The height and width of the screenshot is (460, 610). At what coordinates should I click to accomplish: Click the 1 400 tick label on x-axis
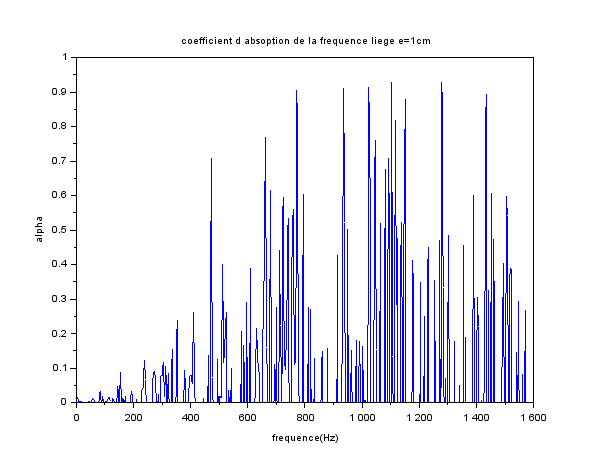coord(476,417)
